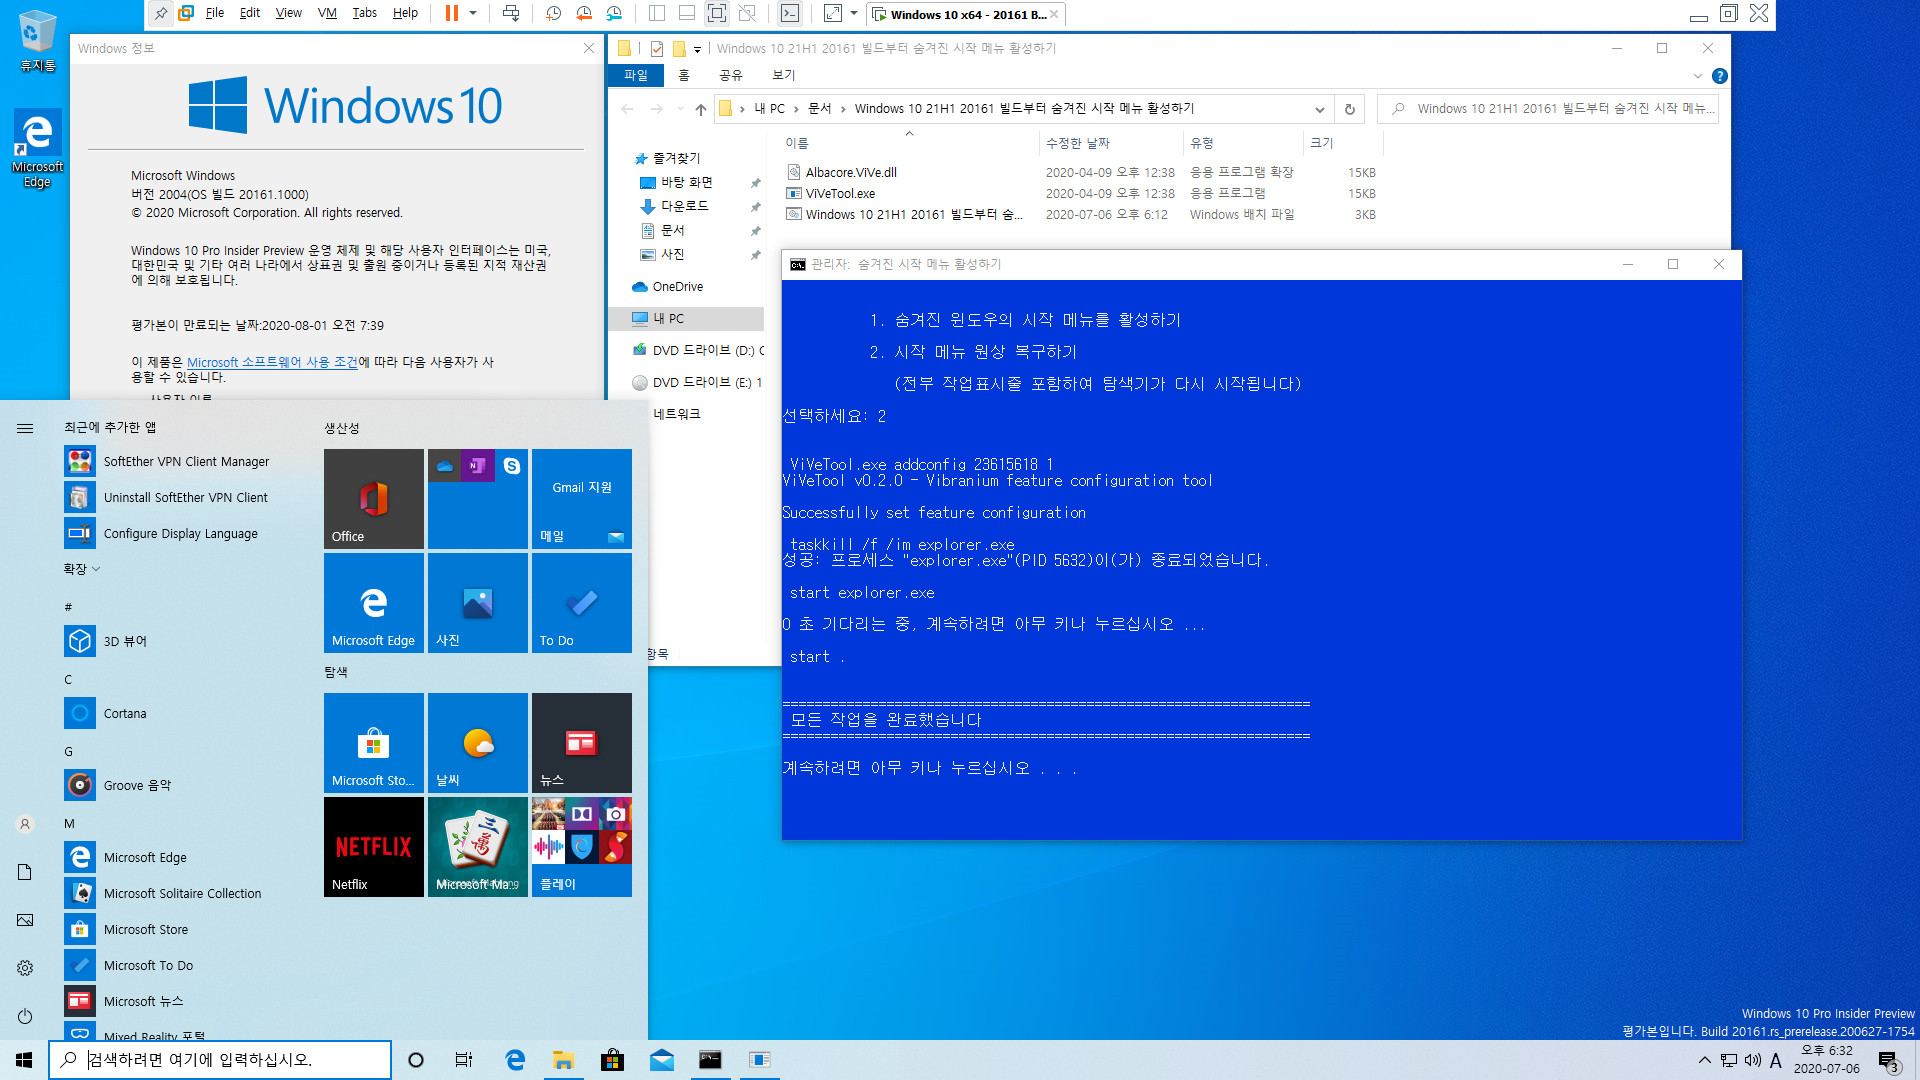Open the 홈 ribbon tab in File Explorer
The image size is (1920, 1080).
point(684,75)
